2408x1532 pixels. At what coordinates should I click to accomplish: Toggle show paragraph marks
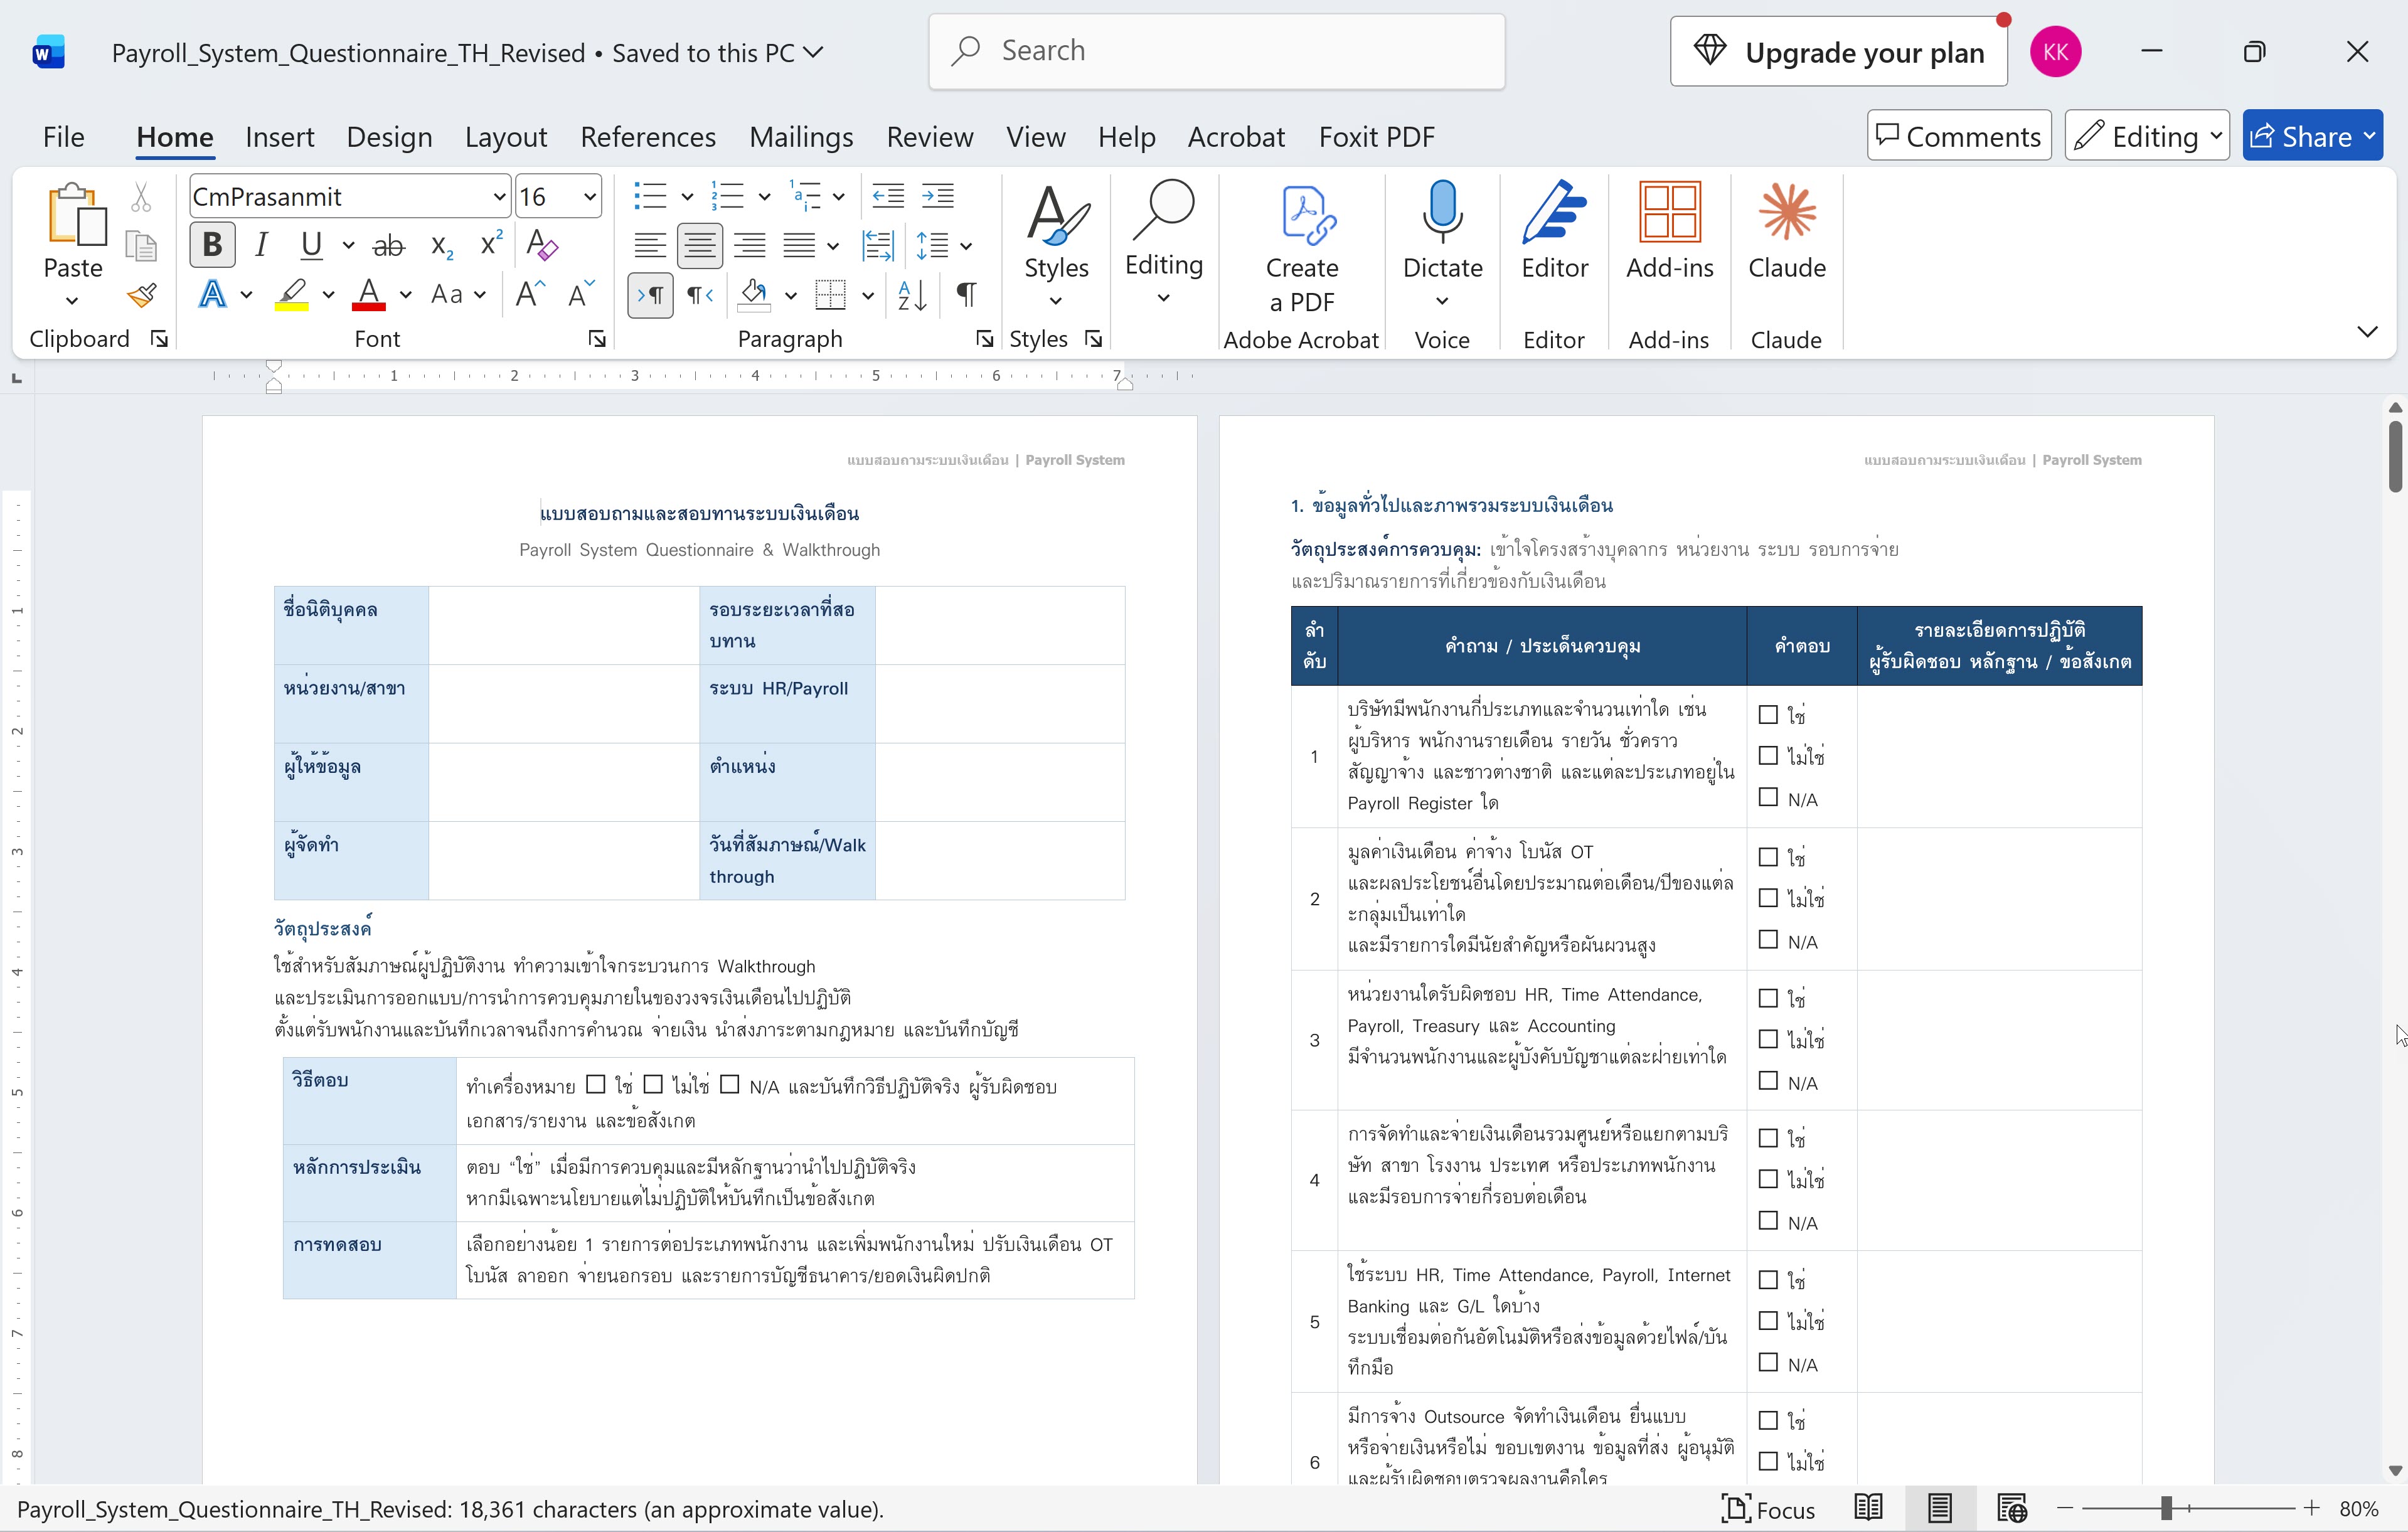click(x=966, y=294)
